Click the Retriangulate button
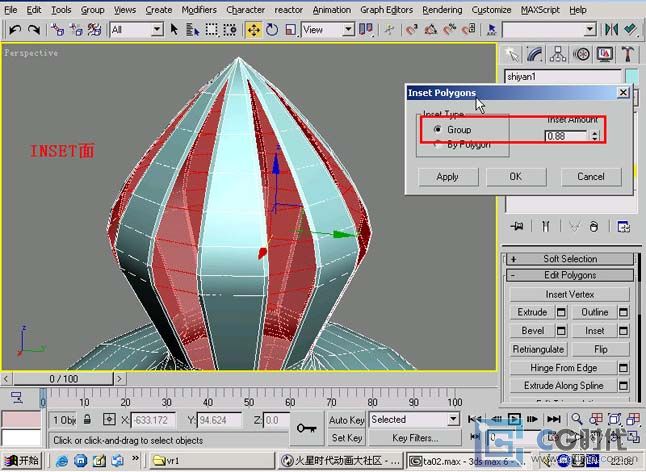 click(x=538, y=349)
